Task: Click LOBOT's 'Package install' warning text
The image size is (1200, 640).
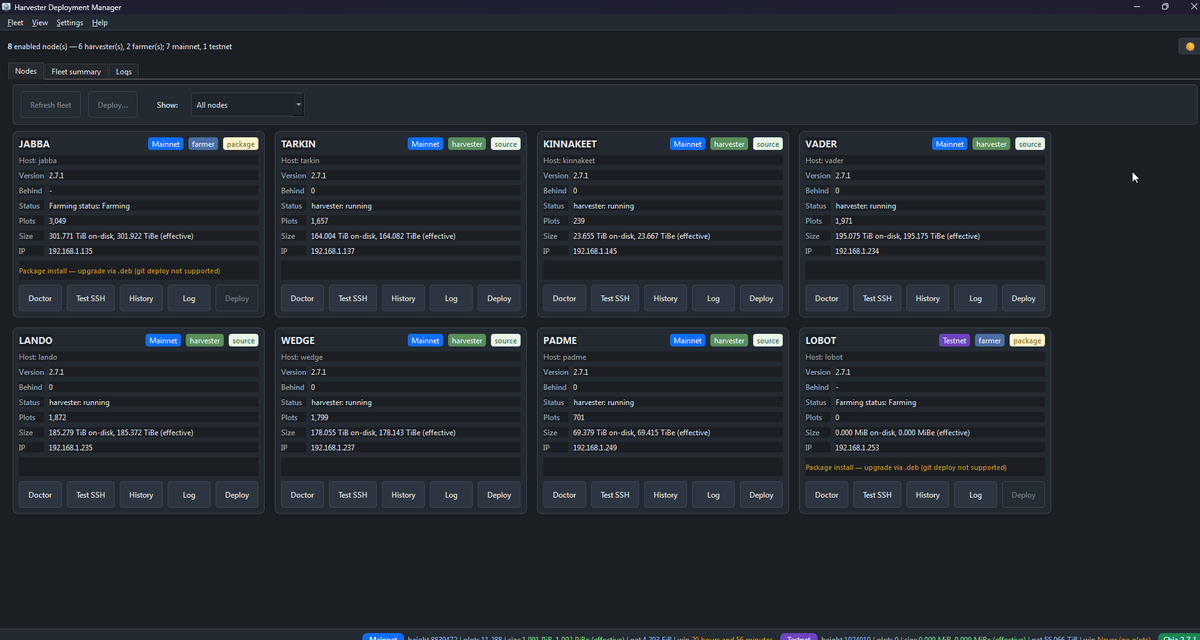Action: pyautogui.click(x=906, y=467)
